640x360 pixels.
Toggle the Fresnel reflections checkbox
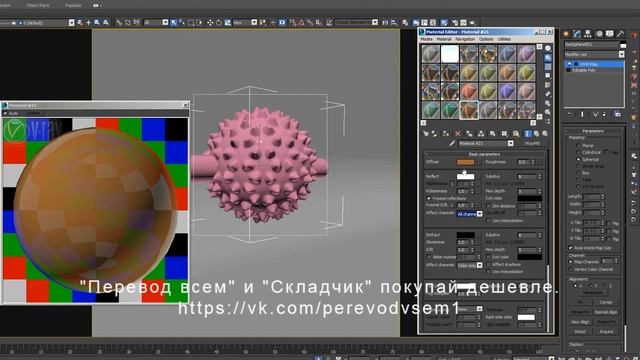pyautogui.click(x=429, y=198)
